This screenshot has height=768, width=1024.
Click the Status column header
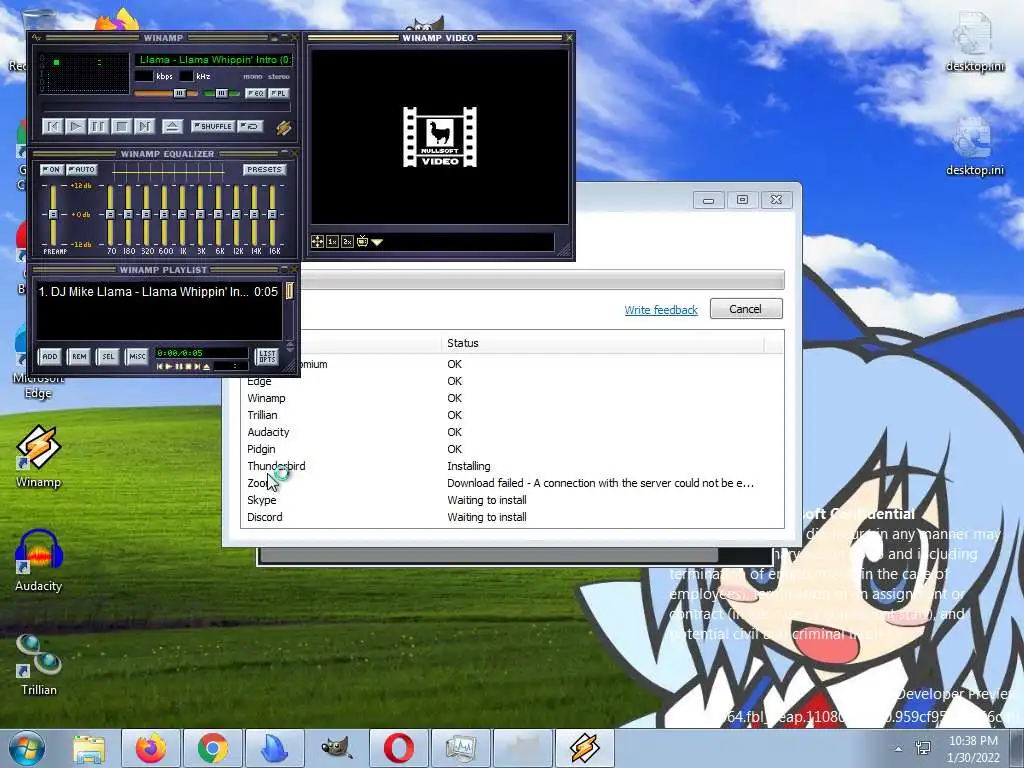[x=604, y=343]
